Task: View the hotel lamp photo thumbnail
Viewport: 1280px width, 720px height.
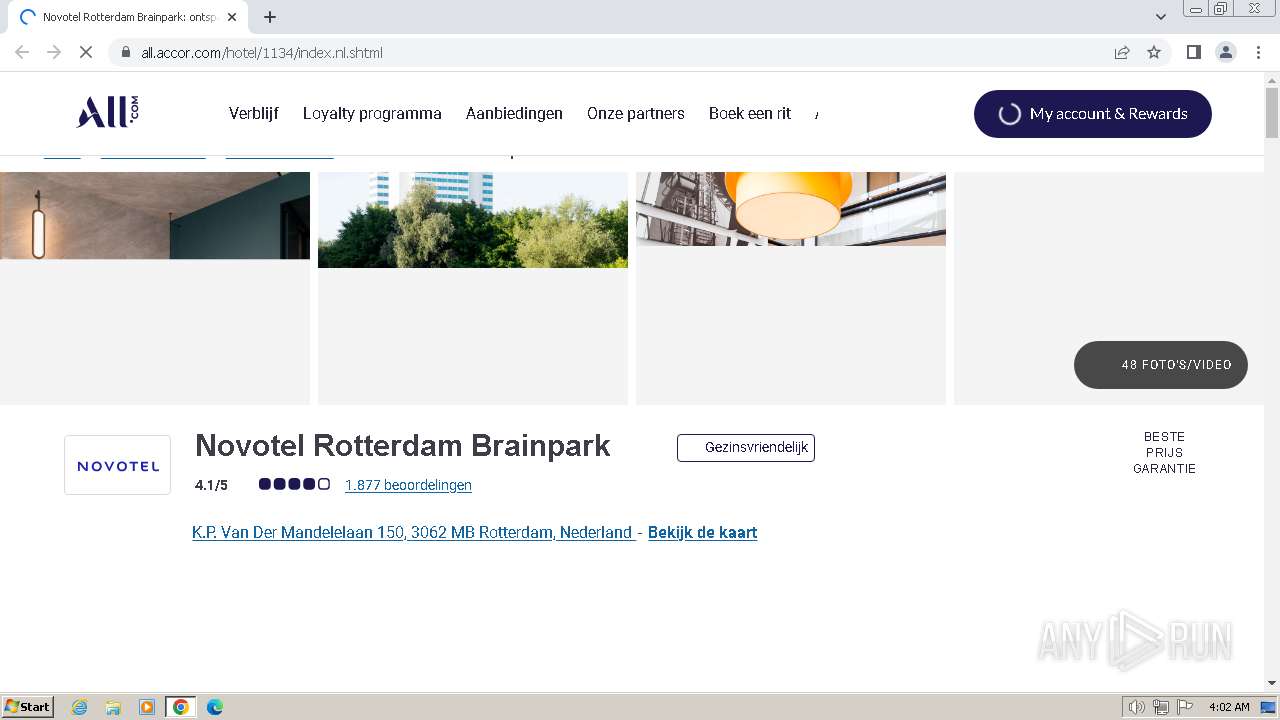Action: (x=155, y=215)
